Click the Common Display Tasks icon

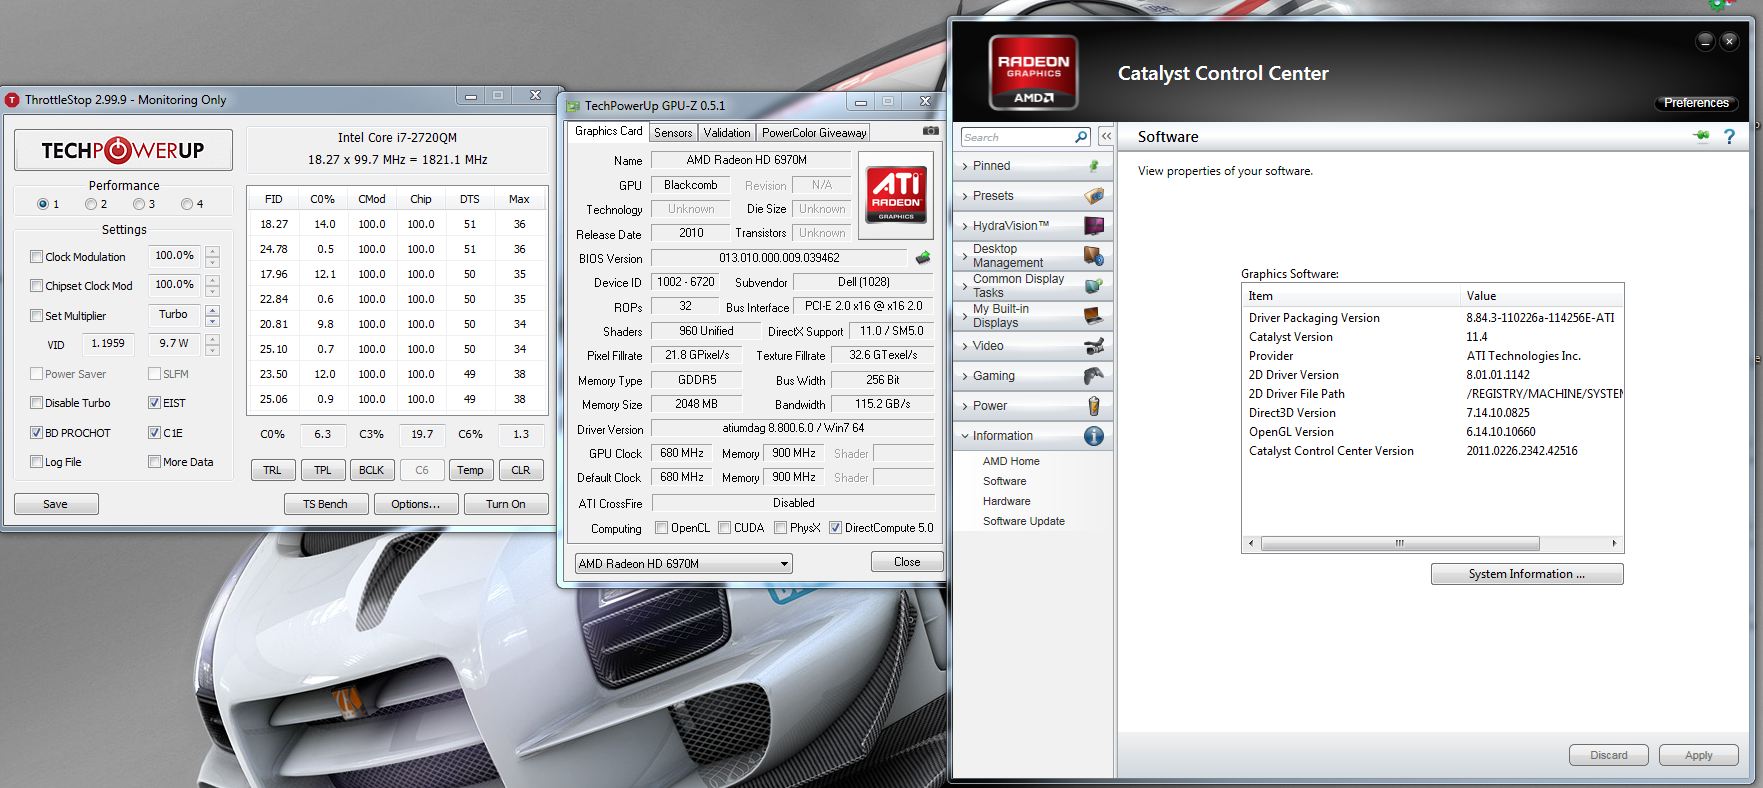pos(1094,286)
